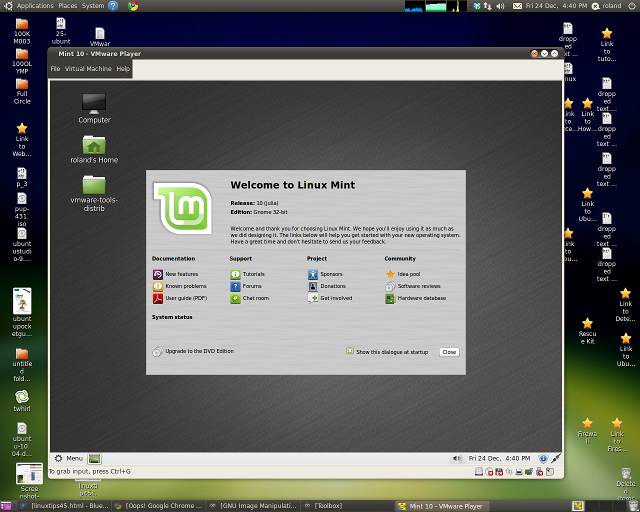
Task: Open the Mint Menu button
Action: click(x=69, y=459)
